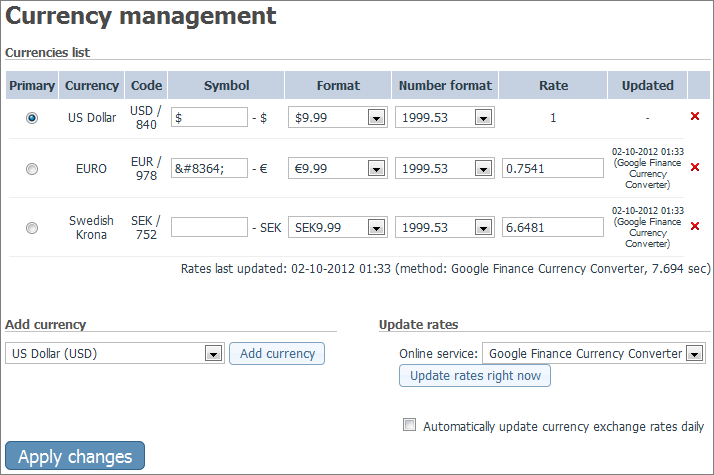Image resolution: width=714 pixels, height=475 pixels.
Task: Choose Swedish Krona as primary currency
Action: click(x=32, y=228)
